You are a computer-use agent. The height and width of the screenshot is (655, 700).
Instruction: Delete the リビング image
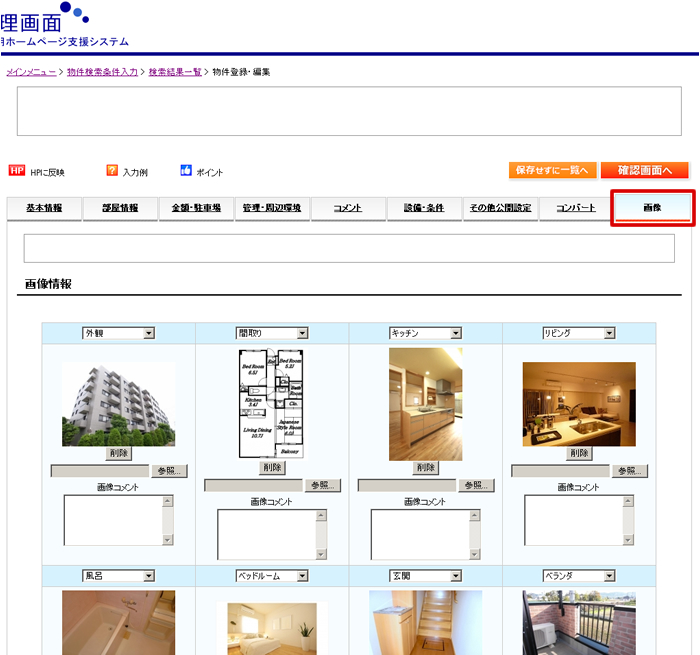point(579,454)
